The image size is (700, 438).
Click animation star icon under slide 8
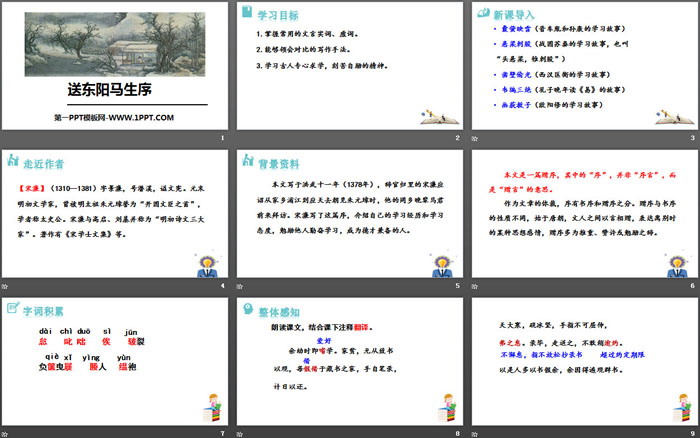tap(240, 434)
